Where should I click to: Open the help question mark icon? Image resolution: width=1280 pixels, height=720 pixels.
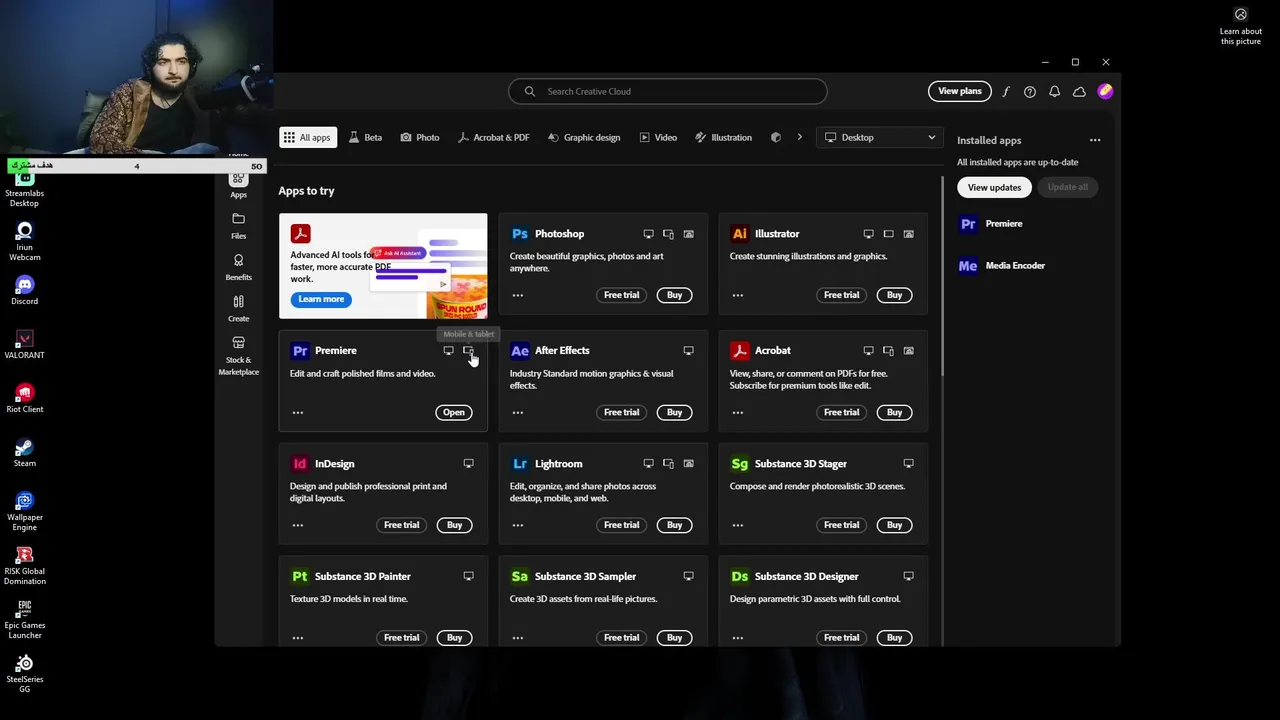(x=1030, y=92)
